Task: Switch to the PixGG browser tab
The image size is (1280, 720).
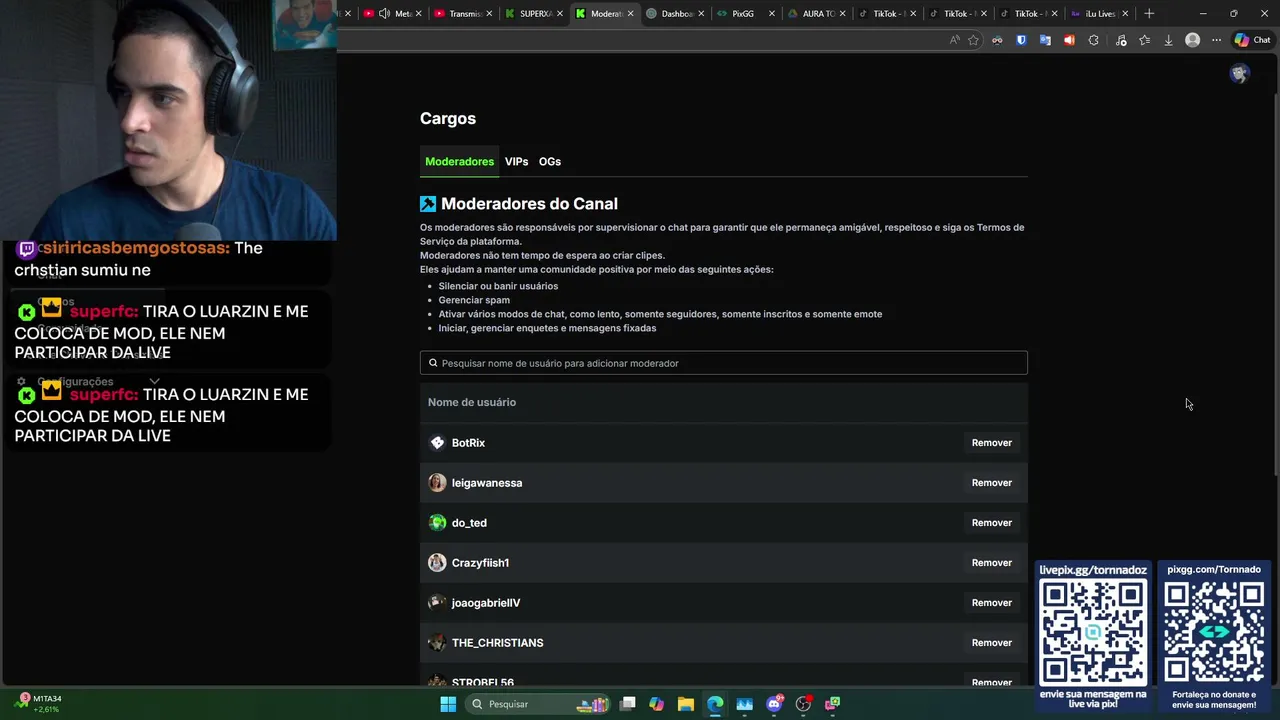Action: pyautogui.click(x=745, y=14)
